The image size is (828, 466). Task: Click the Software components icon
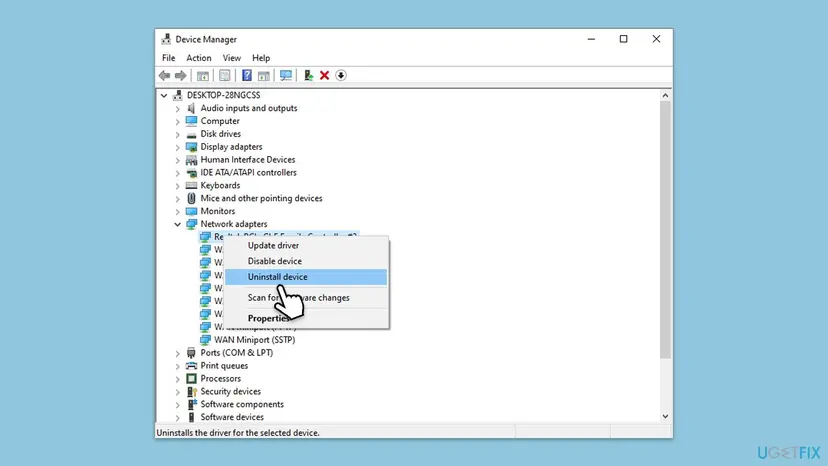coord(191,404)
